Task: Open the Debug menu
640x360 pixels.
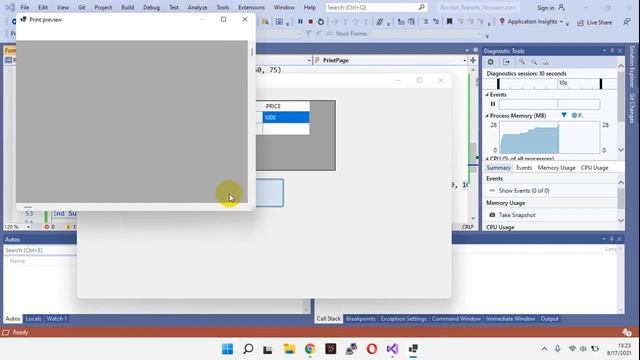Action: [x=151, y=7]
